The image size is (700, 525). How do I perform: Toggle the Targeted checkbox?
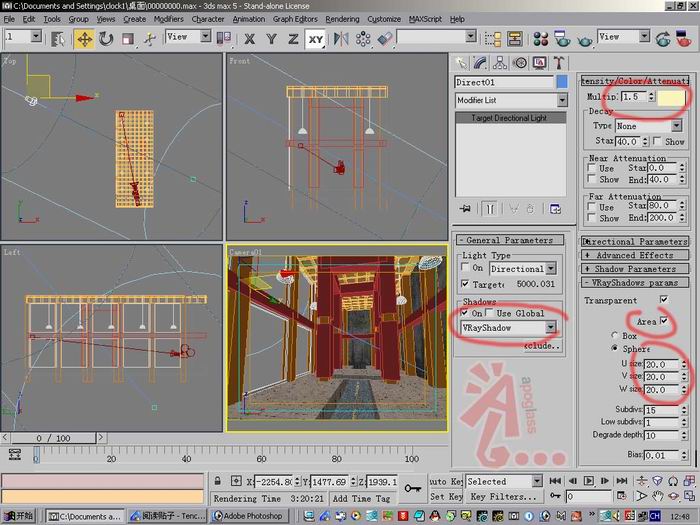pyautogui.click(x=465, y=283)
